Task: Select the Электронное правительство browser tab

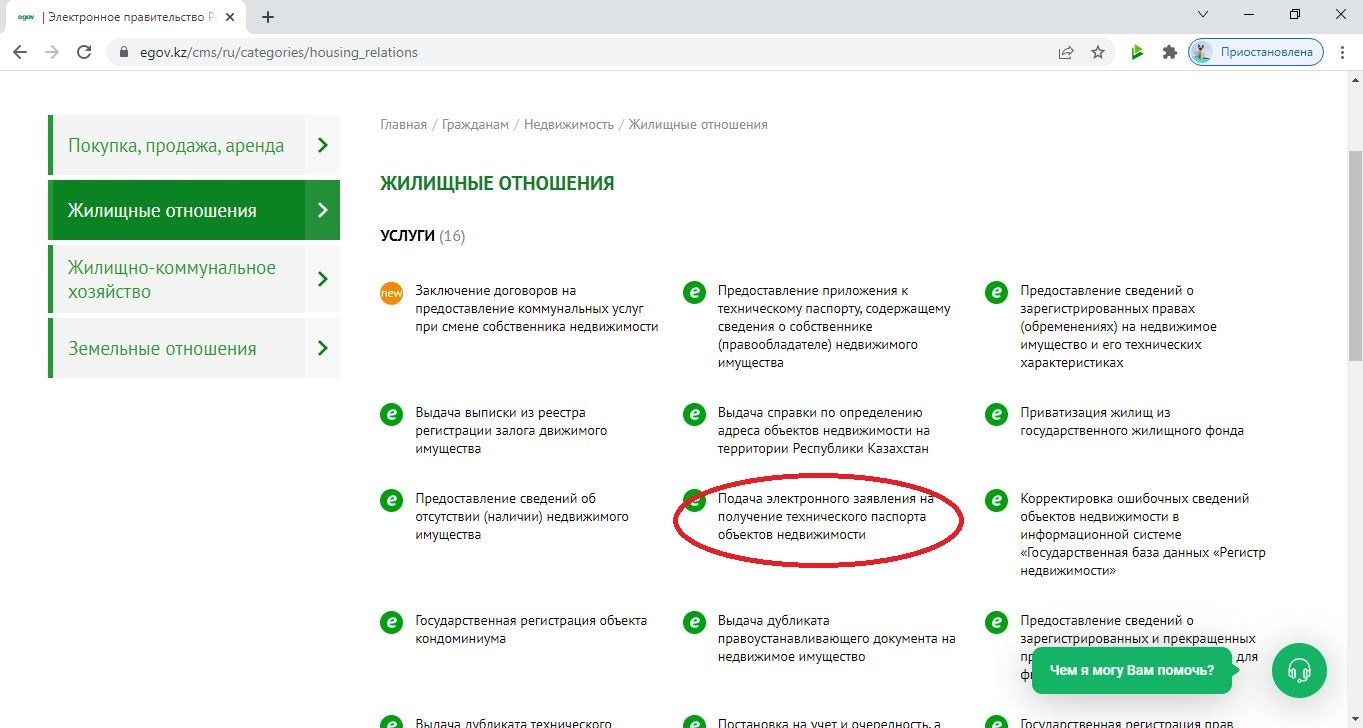Action: 125,17
